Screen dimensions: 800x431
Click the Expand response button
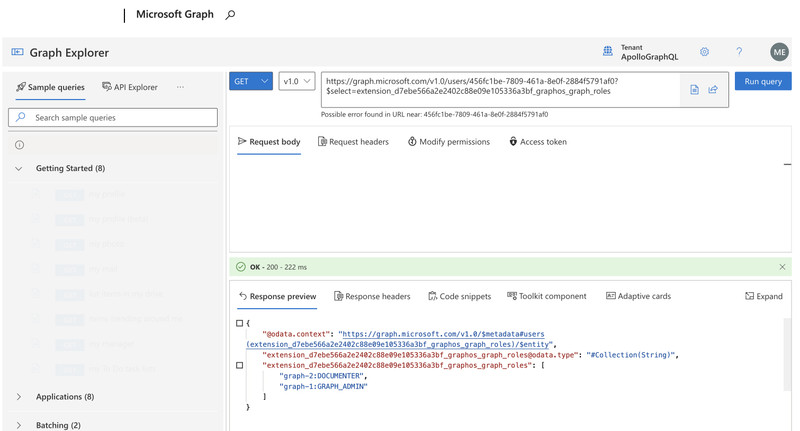[764, 296]
